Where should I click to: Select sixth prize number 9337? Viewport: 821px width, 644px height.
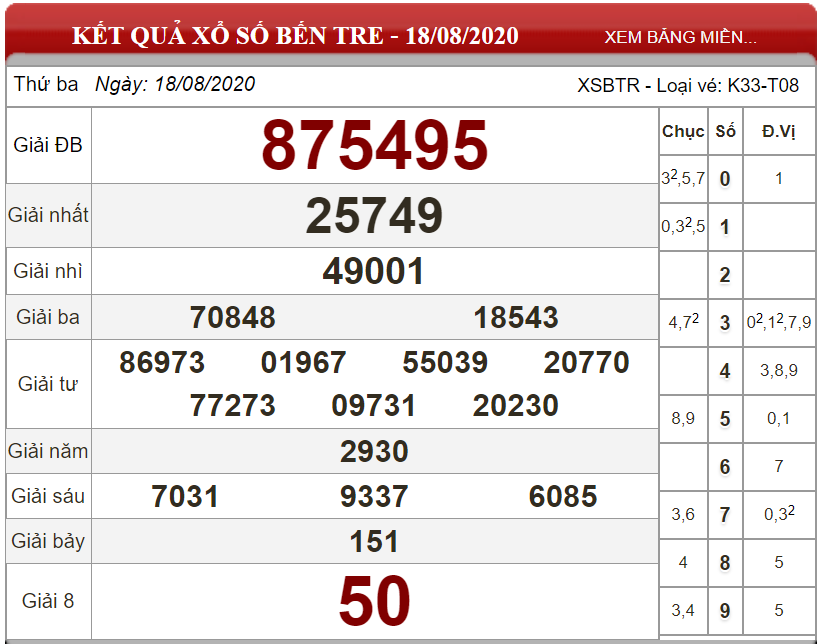pos(374,496)
